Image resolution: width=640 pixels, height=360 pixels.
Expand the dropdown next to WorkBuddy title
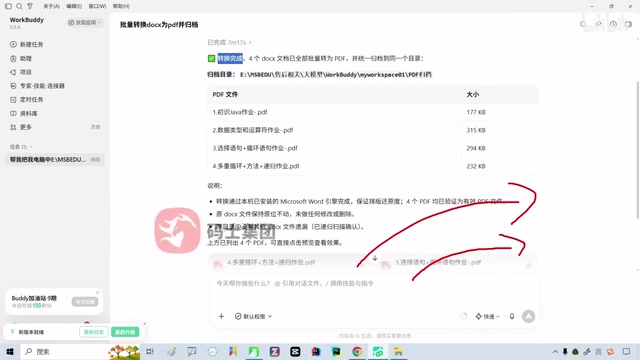coord(85,22)
